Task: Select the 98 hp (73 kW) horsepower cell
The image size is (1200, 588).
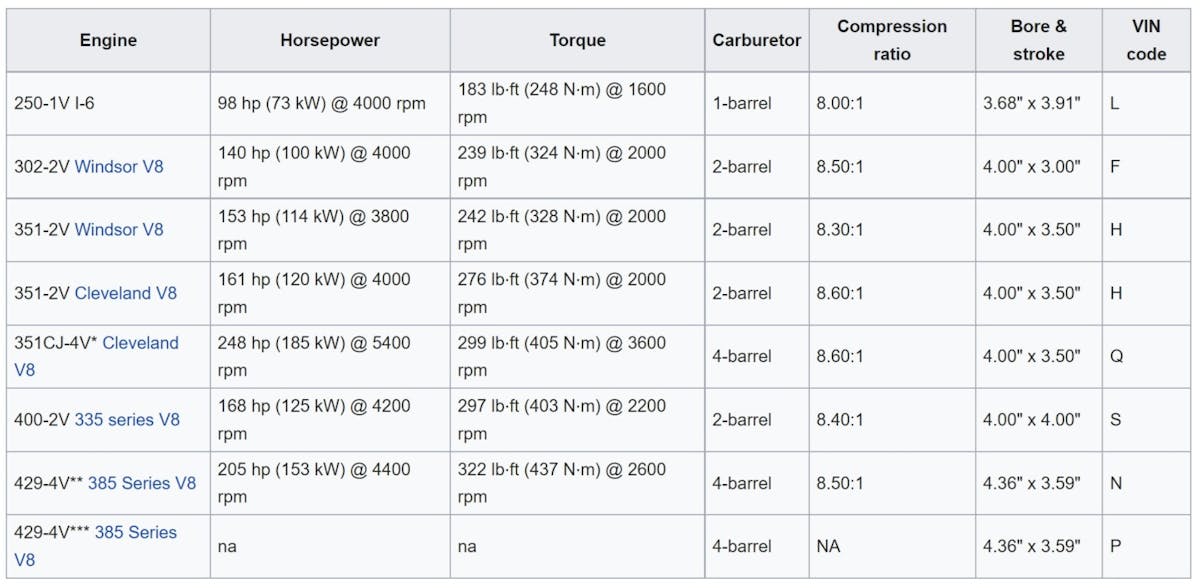Action: [x=321, y=103]
